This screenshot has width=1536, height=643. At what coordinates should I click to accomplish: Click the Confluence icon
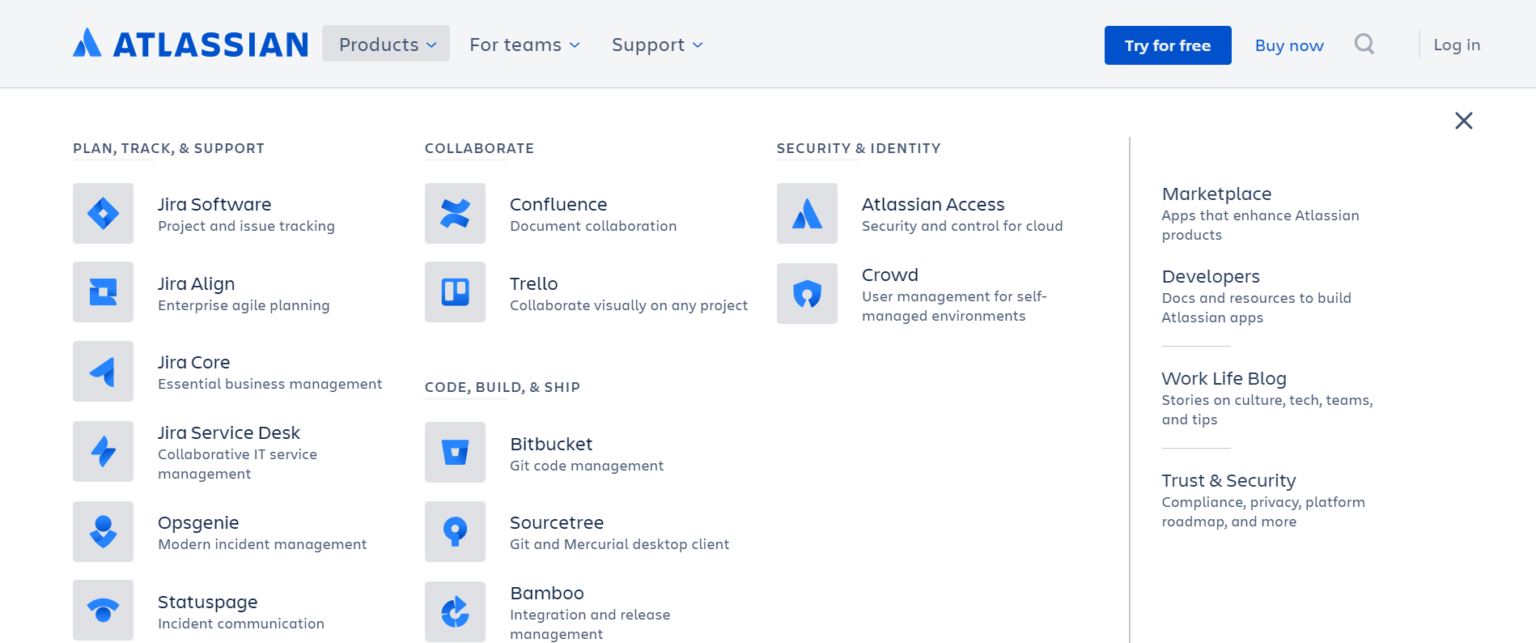455,213
